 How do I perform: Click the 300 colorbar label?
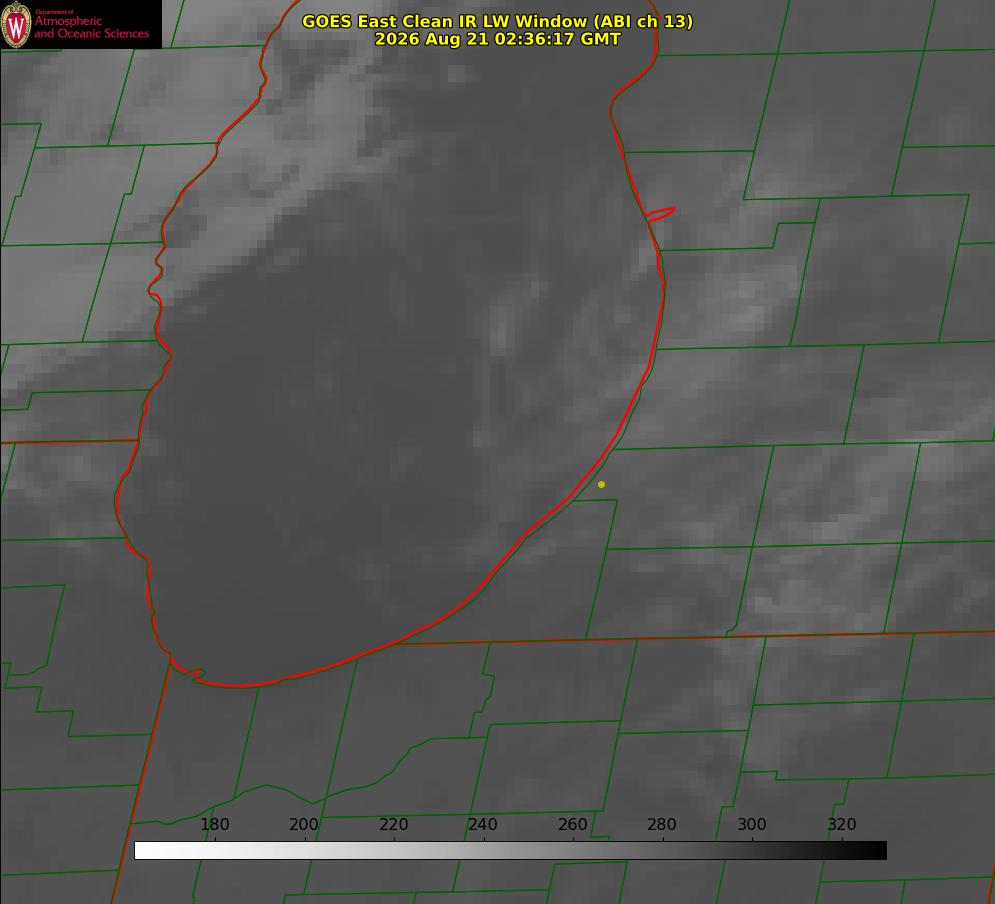752,824
